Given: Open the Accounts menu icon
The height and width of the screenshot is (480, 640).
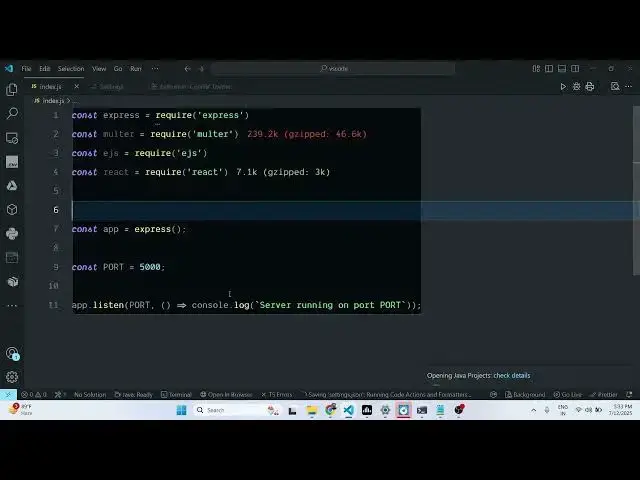Looking at the screenshot, I should (12, 353).
